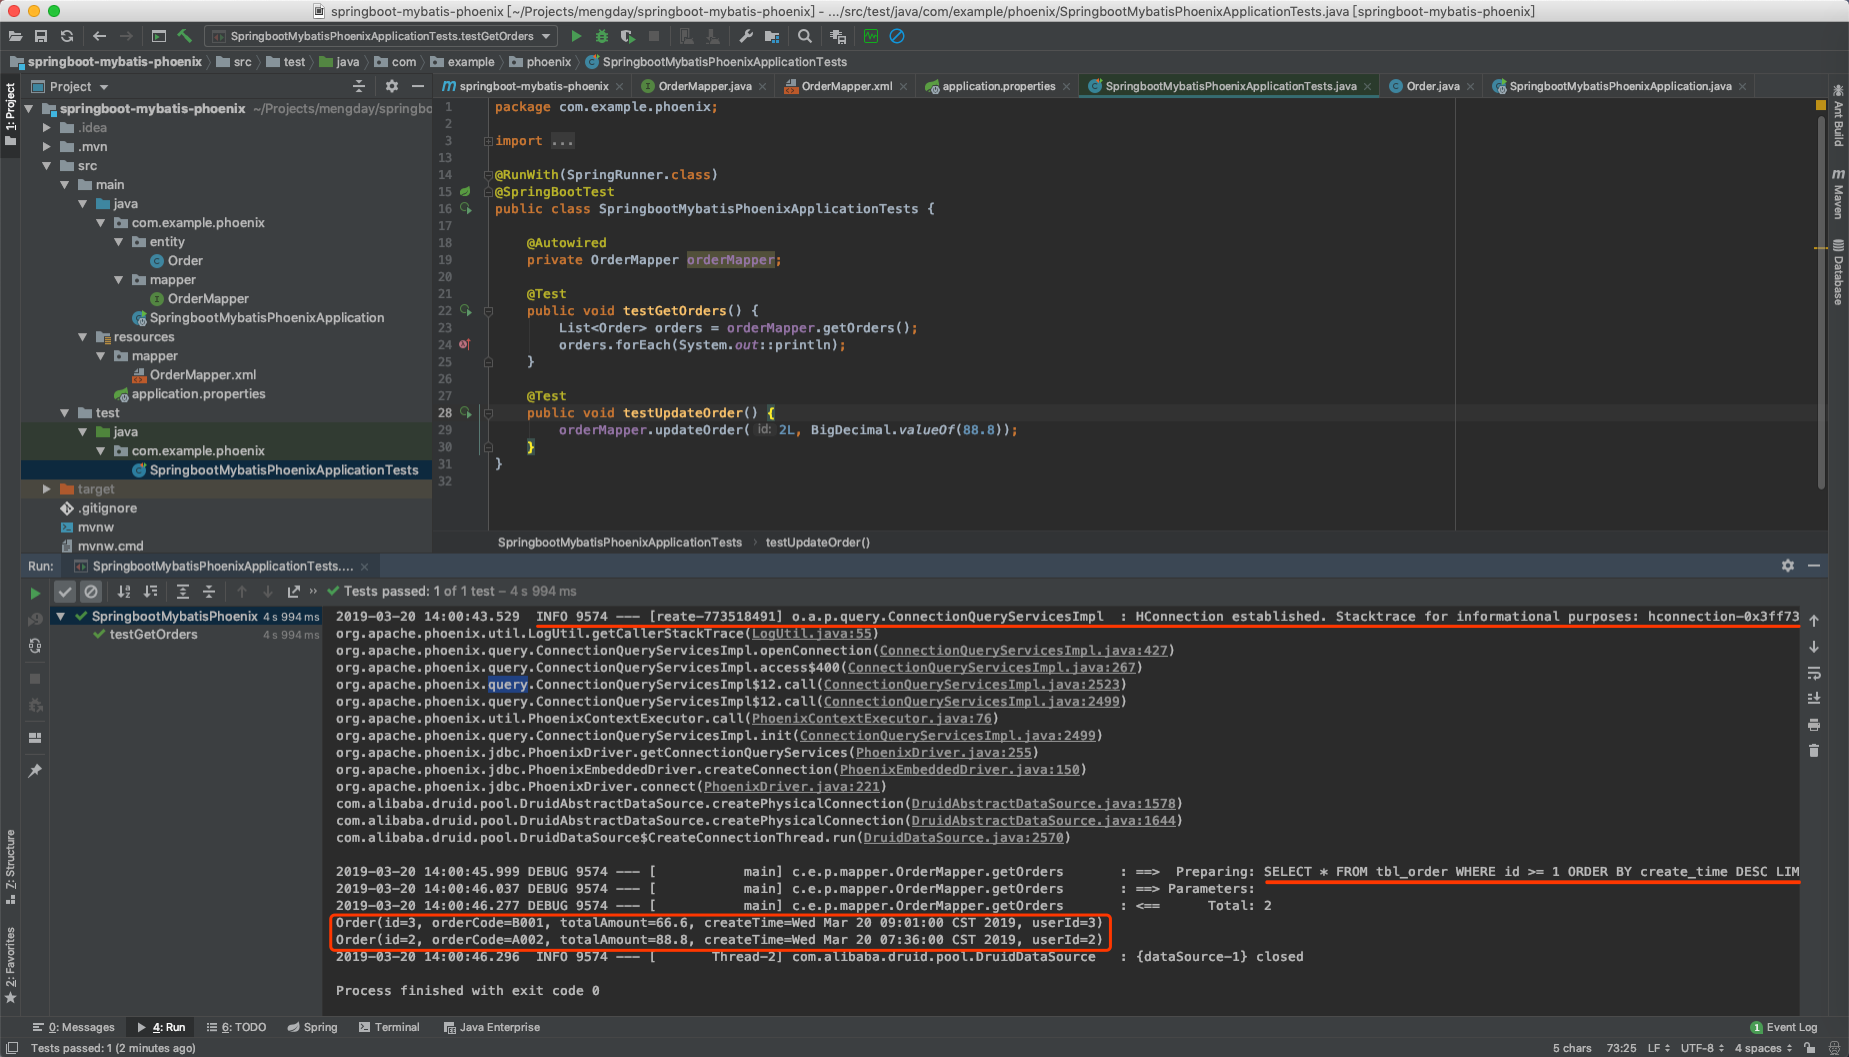Viewport: 1849px width, 1057px height.
Task: Toggle the Project tool window side tab
Action: tap(10, 114)
